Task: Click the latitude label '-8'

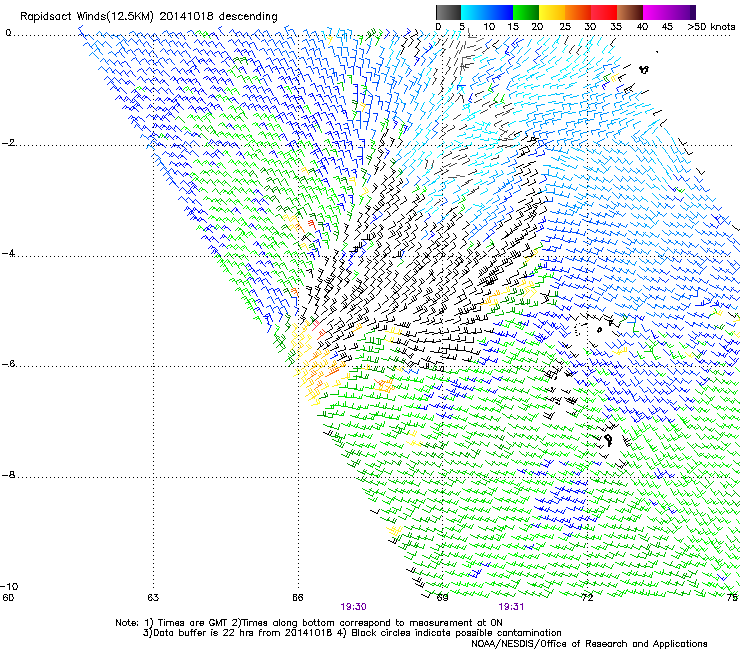Action: (8, 475)
